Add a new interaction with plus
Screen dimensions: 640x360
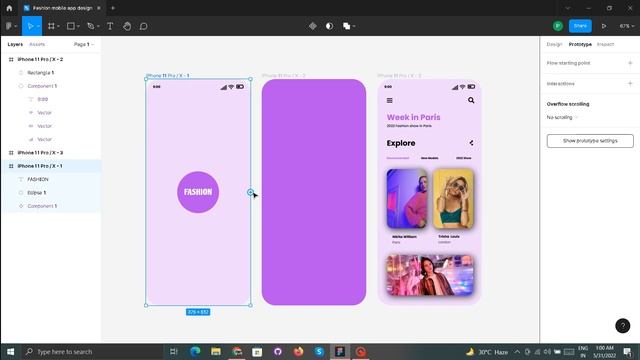coord(630,83)
